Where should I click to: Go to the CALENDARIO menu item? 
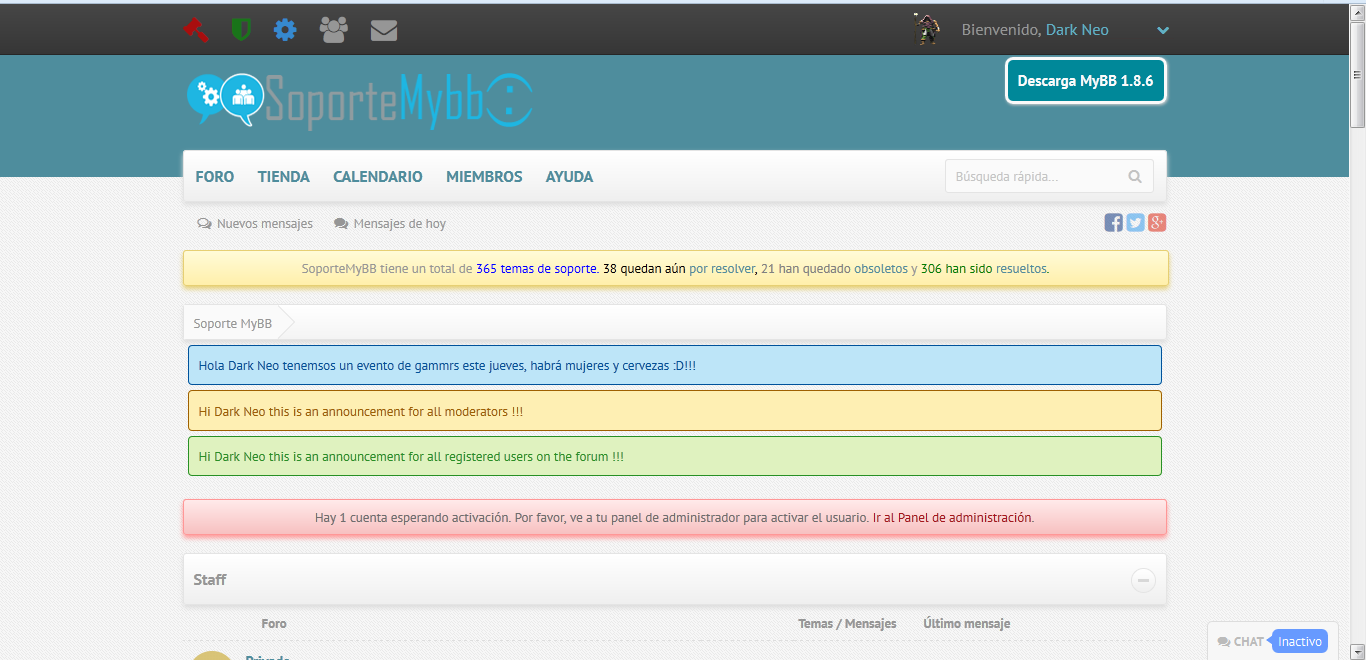(x=378, y=177)
